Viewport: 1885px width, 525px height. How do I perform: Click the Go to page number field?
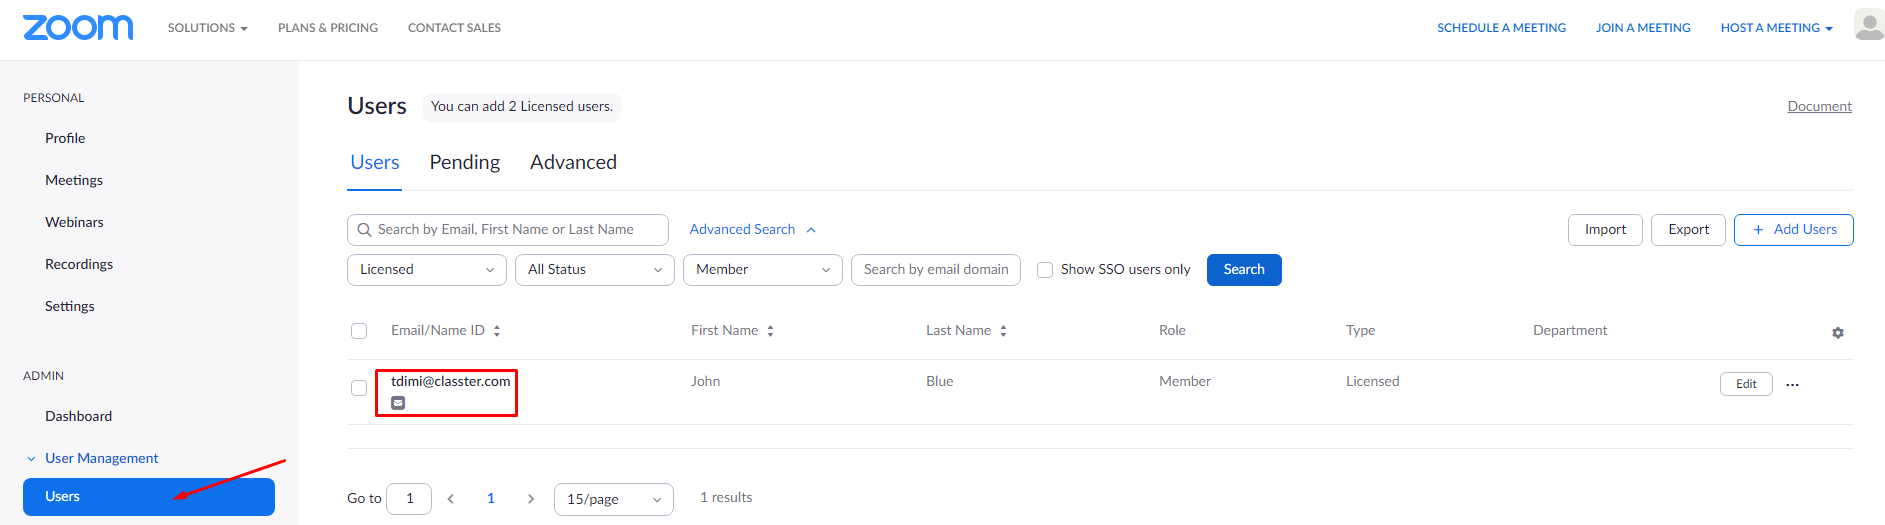409,499
